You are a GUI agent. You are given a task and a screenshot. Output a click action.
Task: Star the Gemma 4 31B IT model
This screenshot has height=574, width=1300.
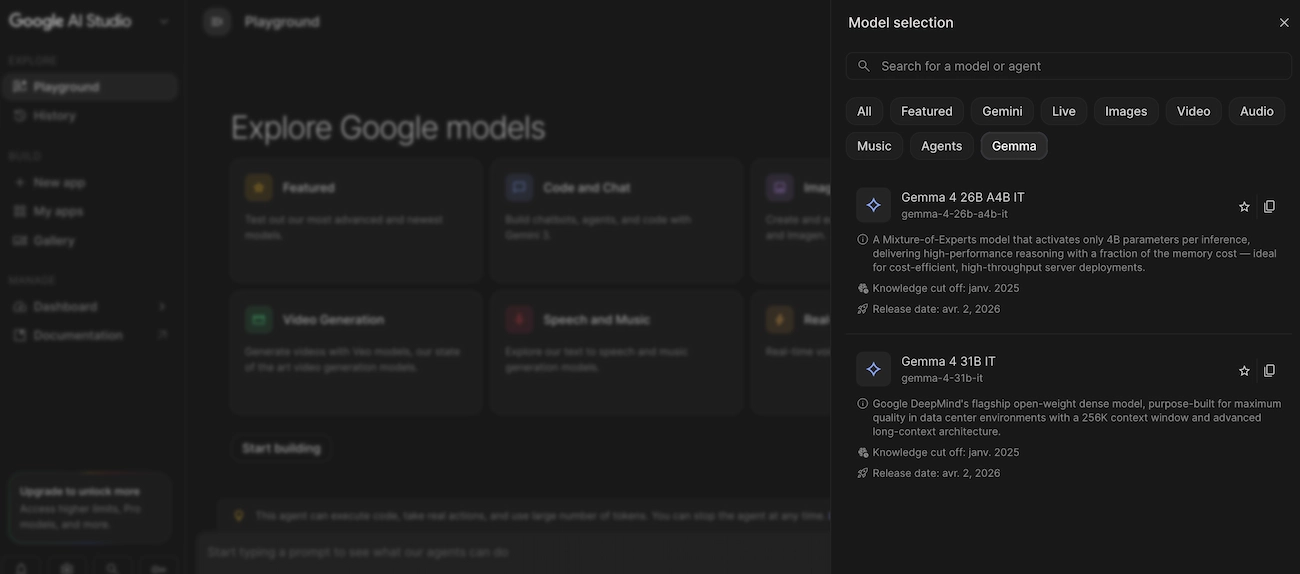(x=1244, y=371)
